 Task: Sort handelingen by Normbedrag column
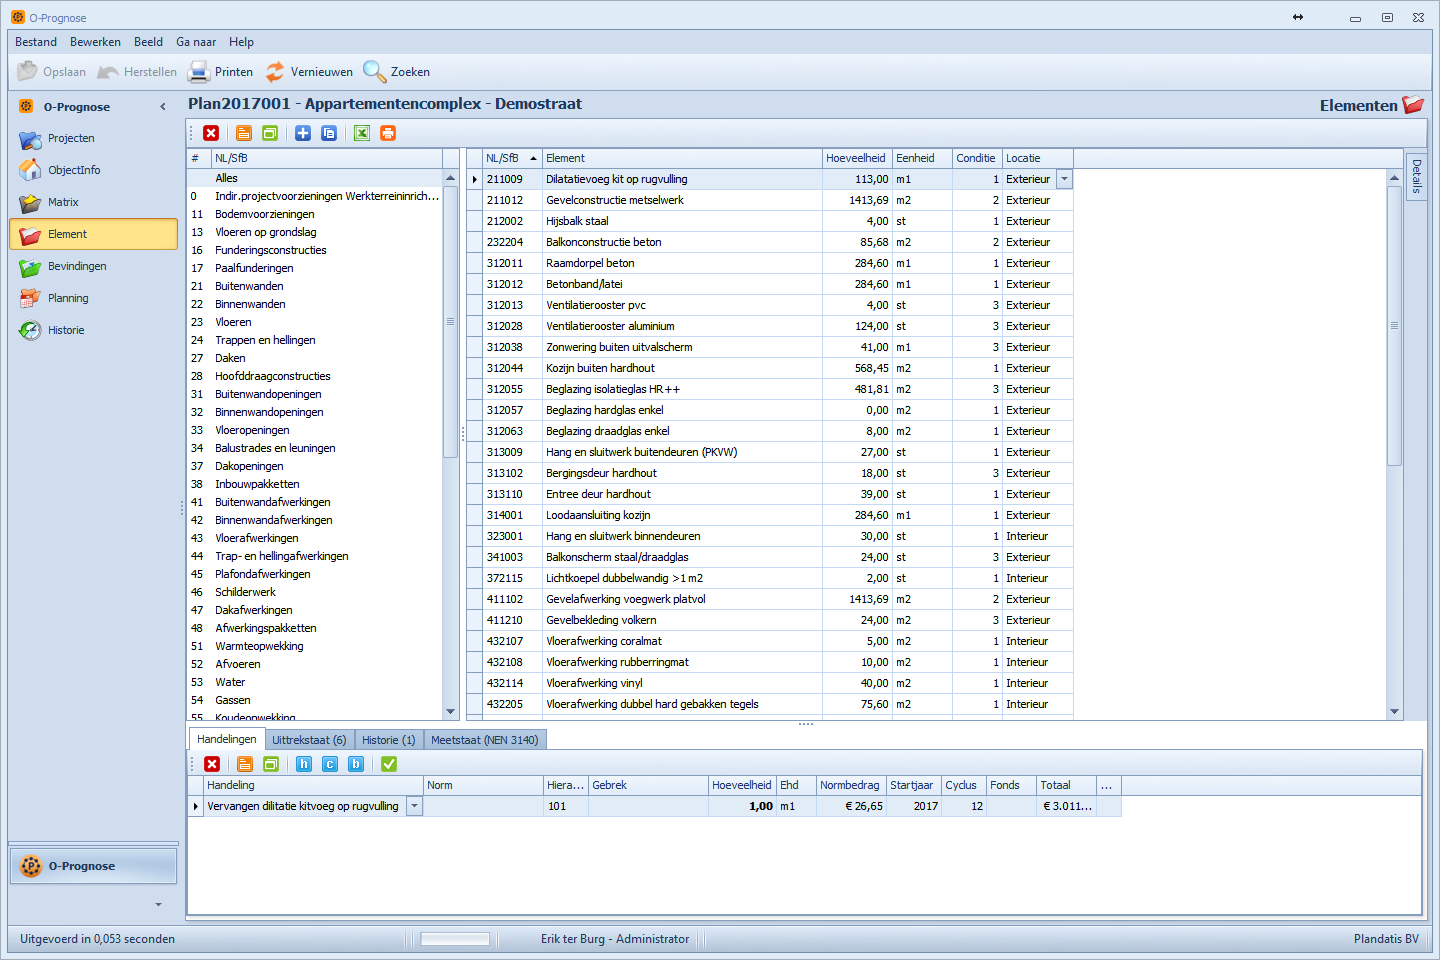point(850,785)
